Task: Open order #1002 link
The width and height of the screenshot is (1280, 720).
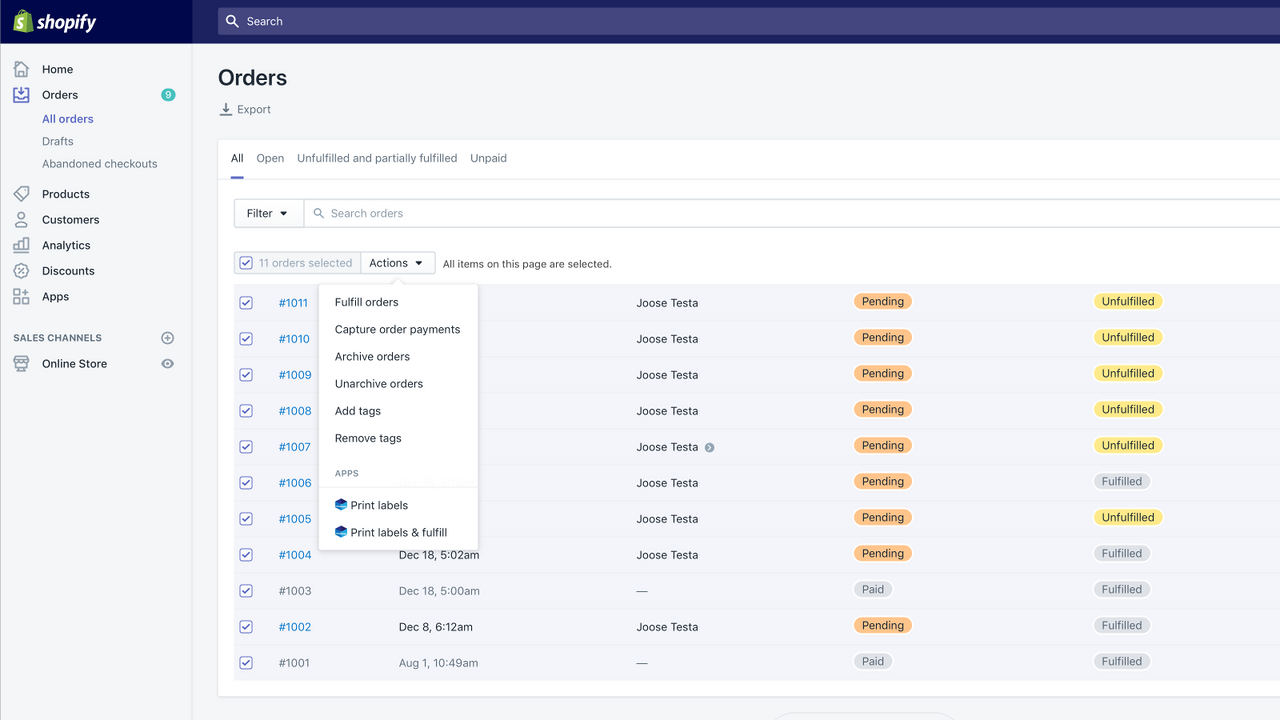Action: (295, 627)
